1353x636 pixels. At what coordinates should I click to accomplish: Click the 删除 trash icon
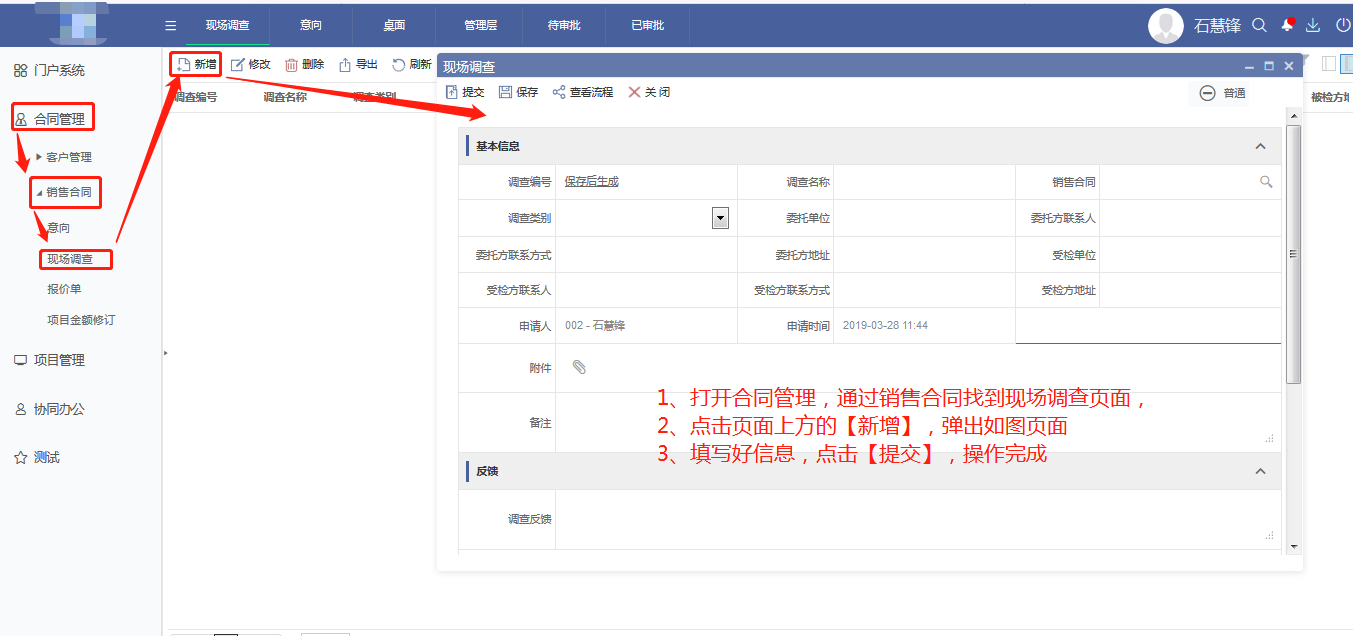pos(292,65)
